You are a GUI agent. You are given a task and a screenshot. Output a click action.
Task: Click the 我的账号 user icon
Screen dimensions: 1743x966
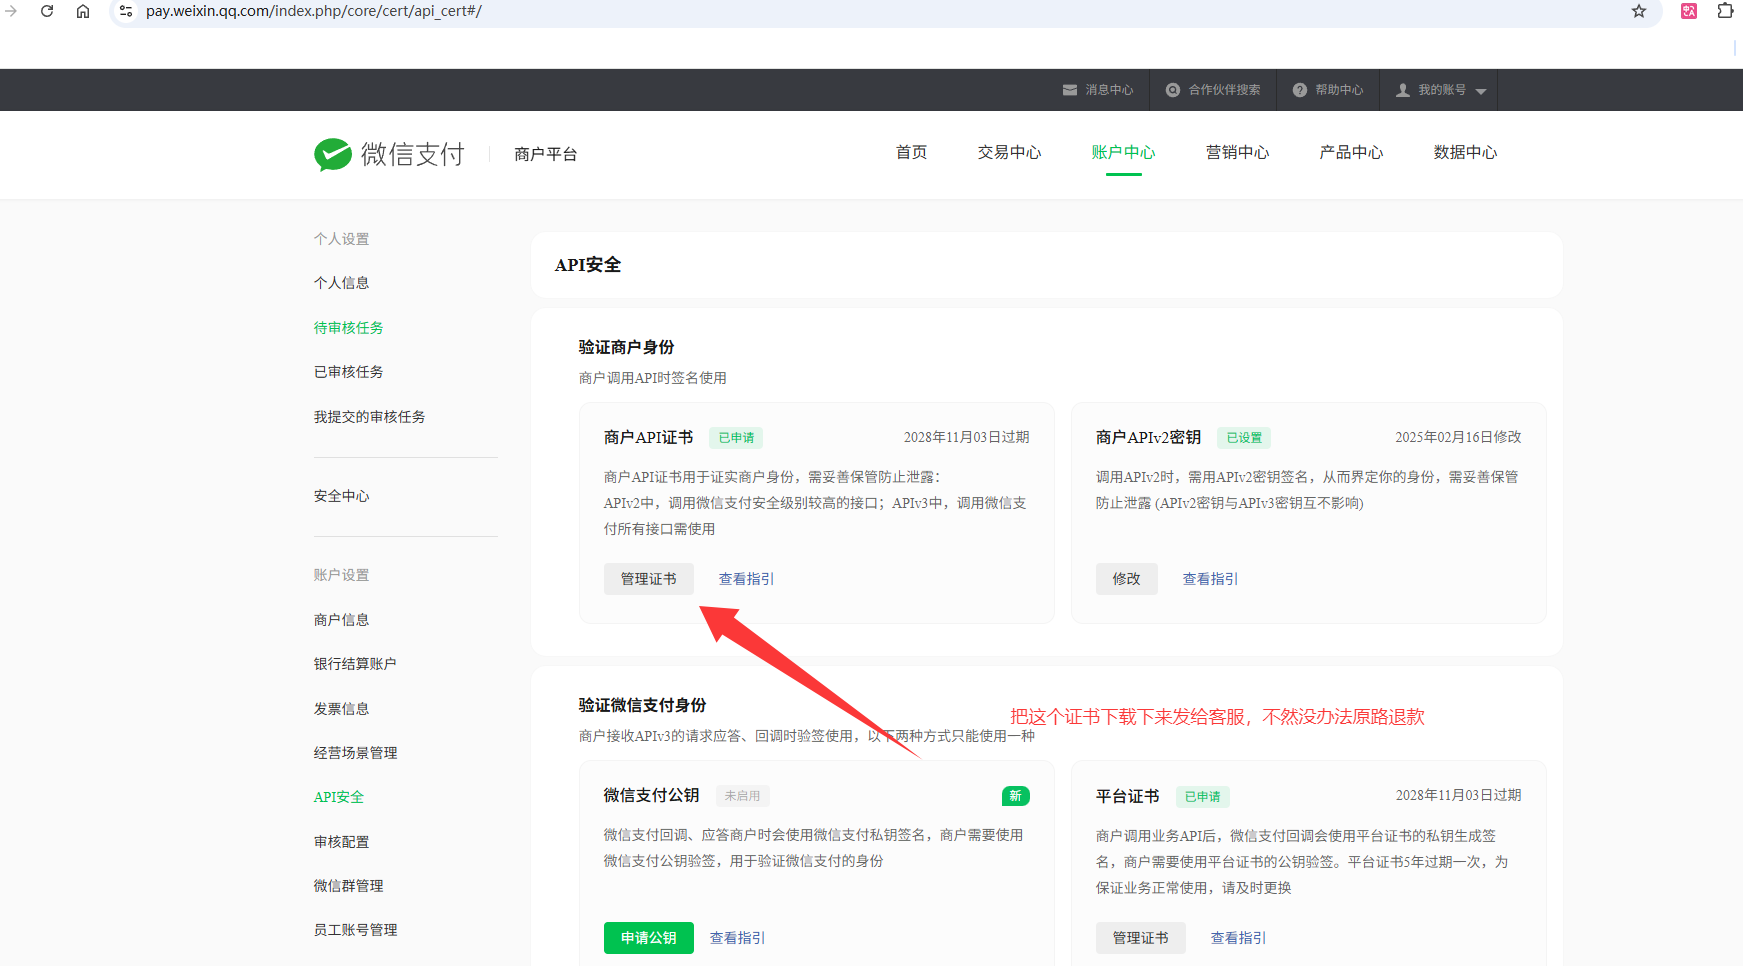[1403, 90]
